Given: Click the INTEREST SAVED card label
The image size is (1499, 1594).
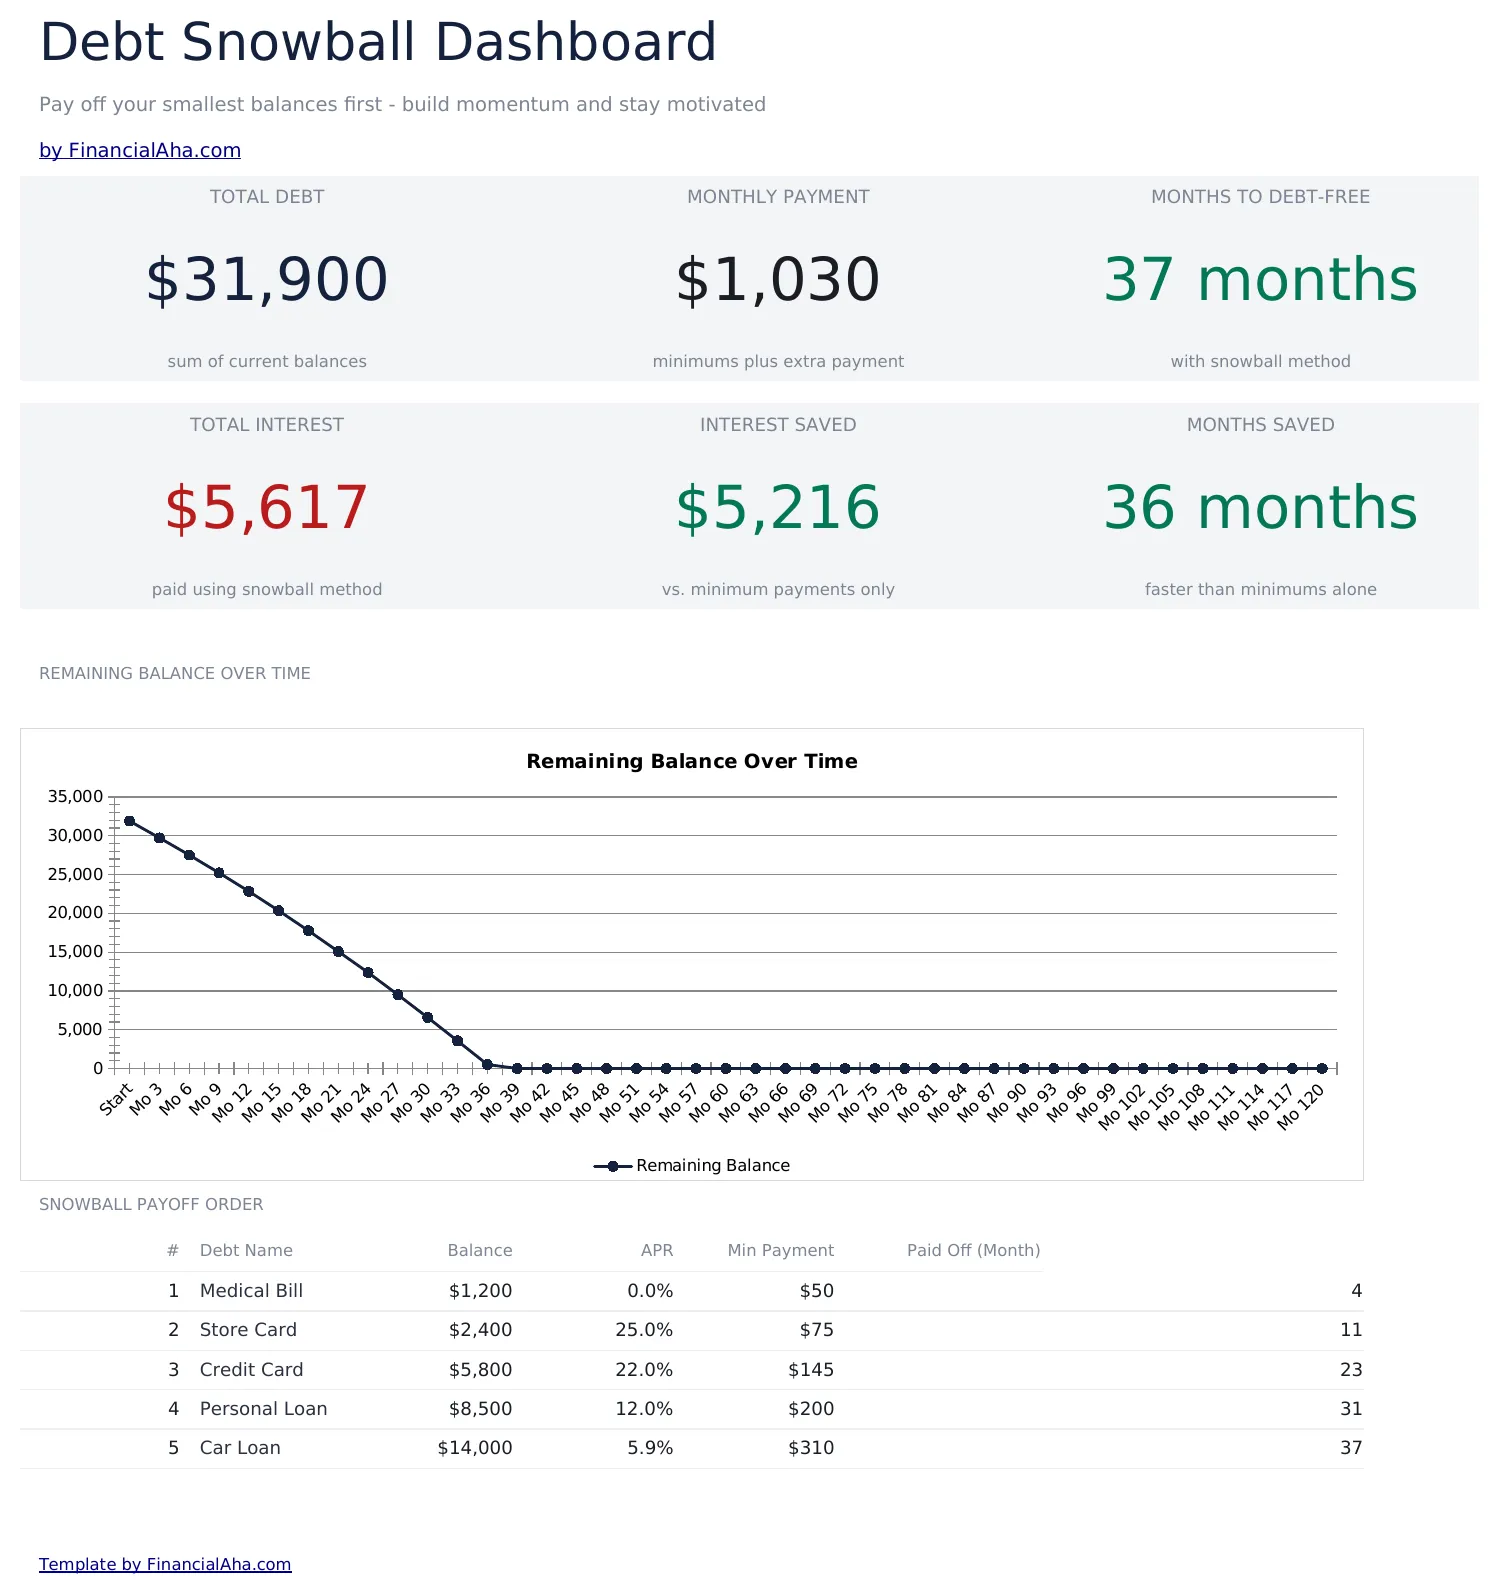Looking at the screenshot, I should (778, 425).
